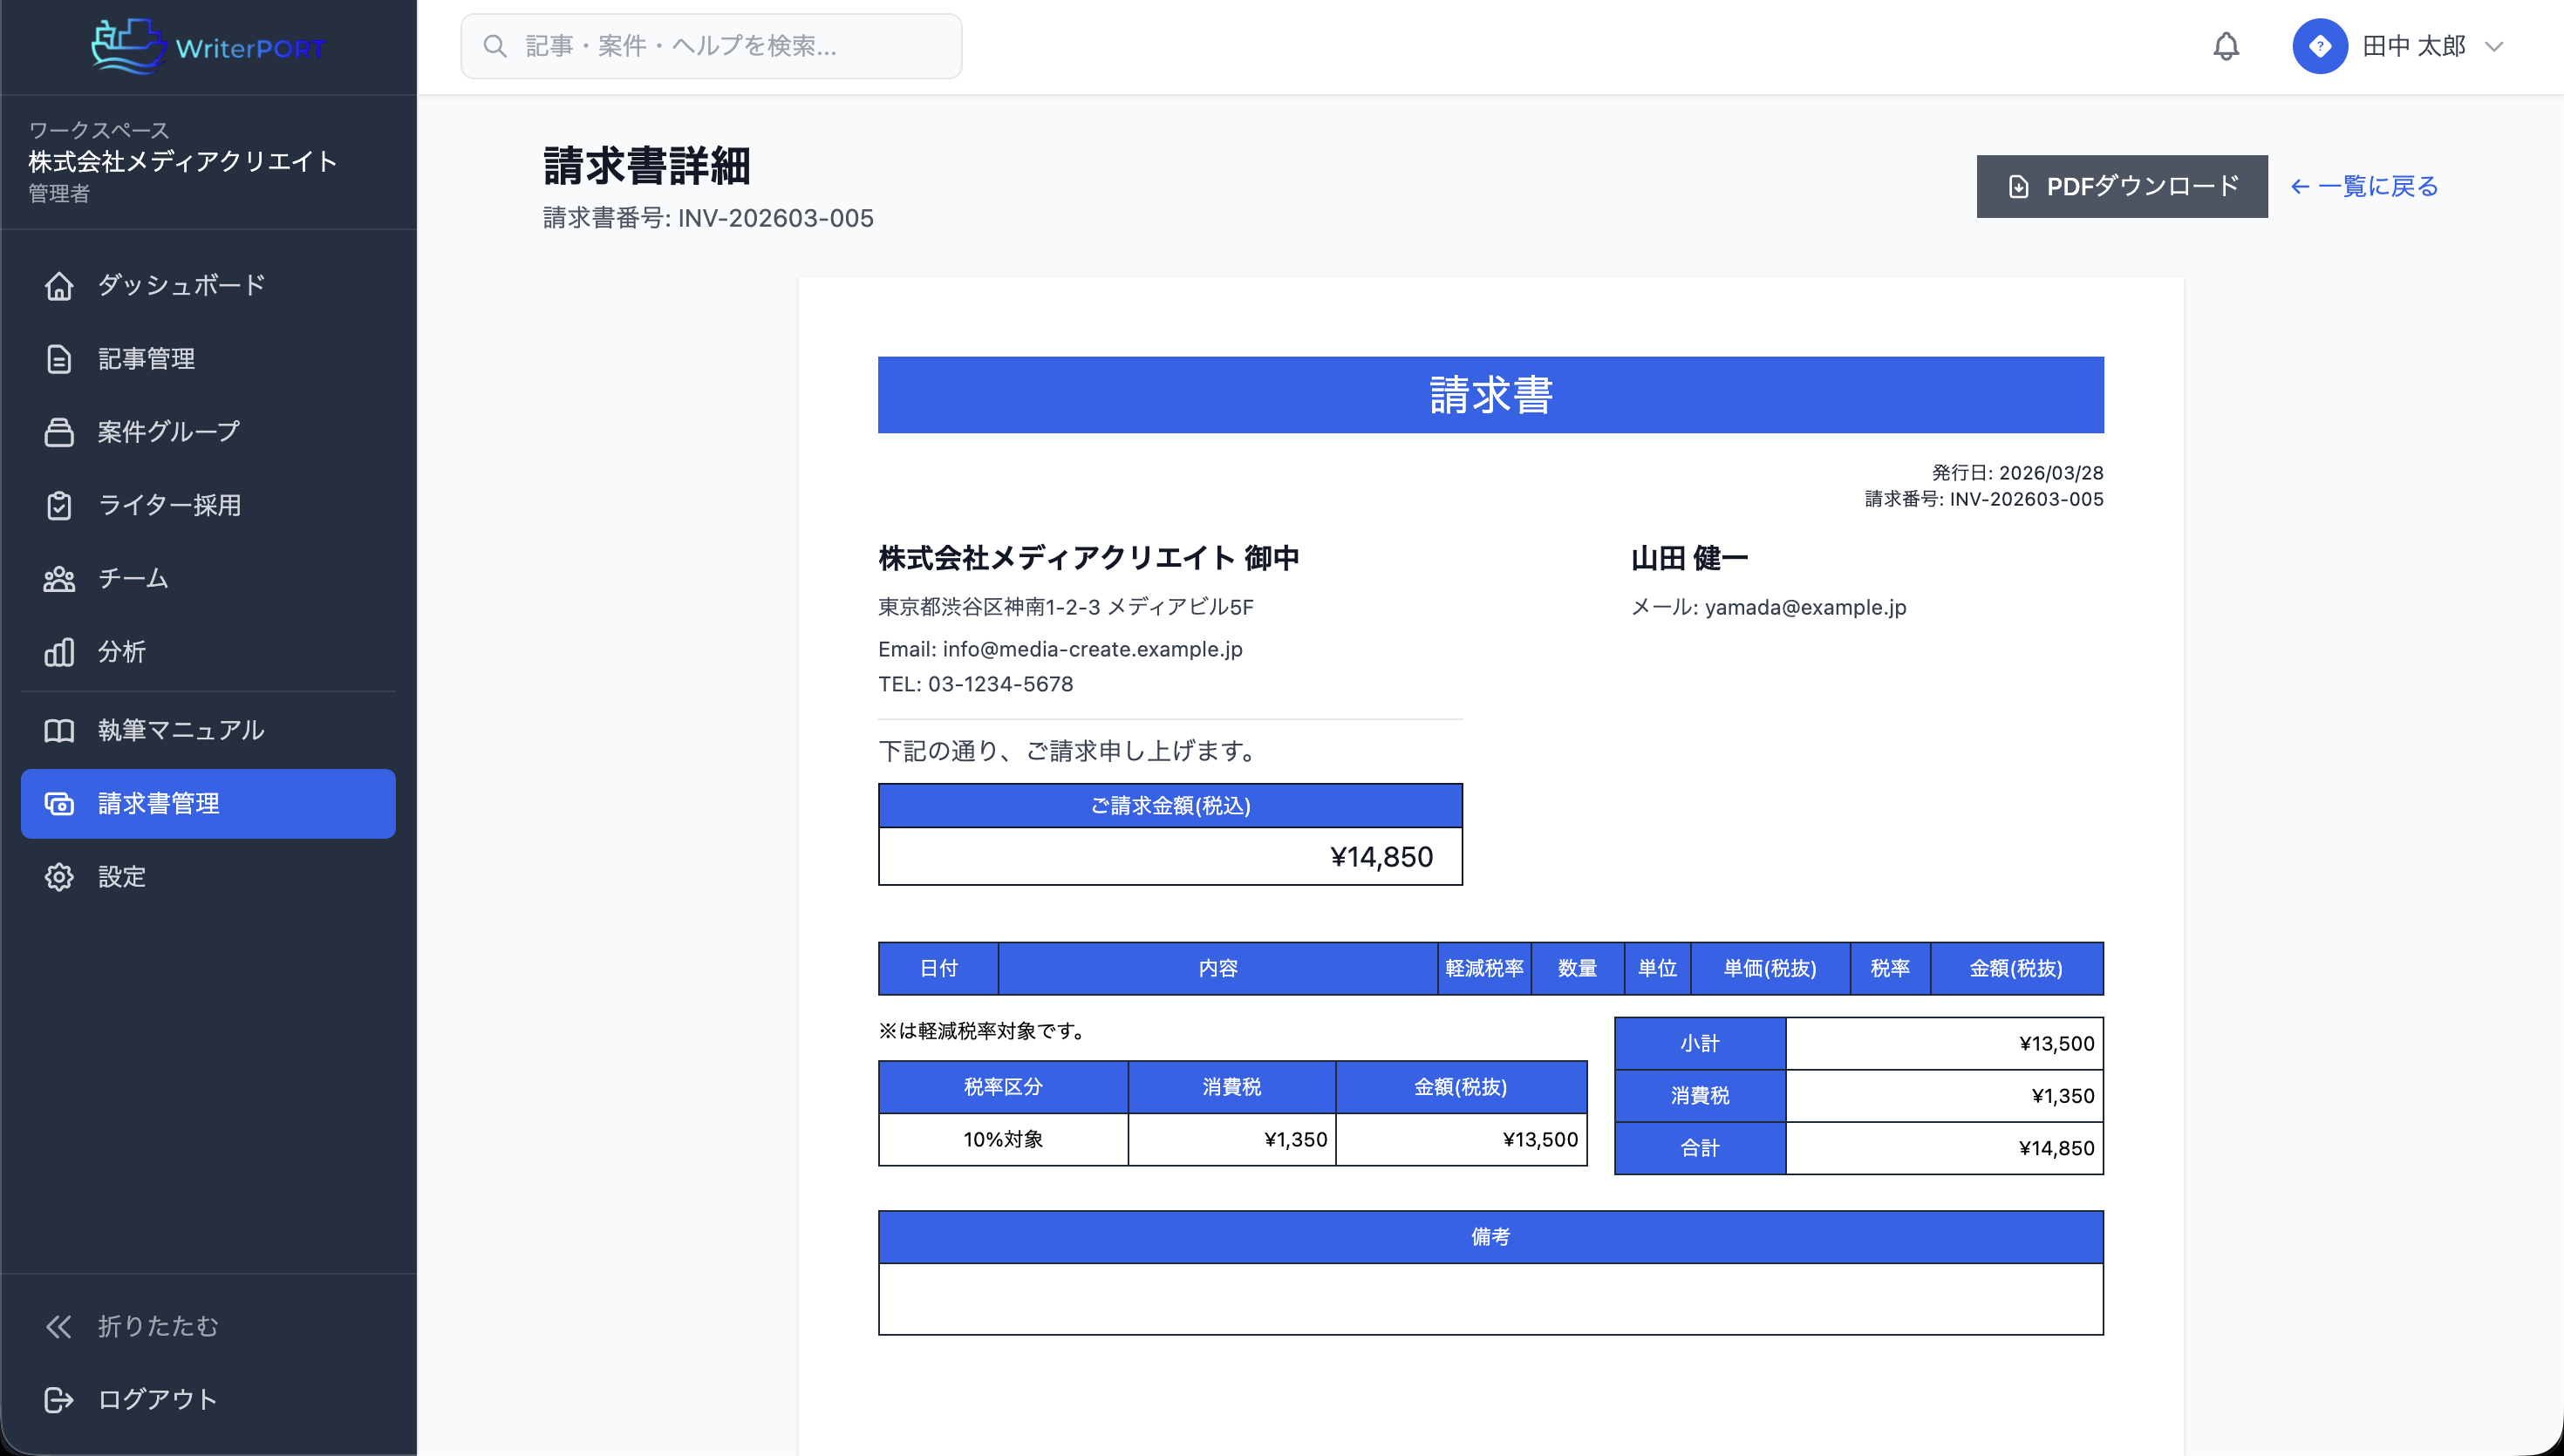This screenshot has height=1456, width=2564.
Task: Click the 小計 value ¥13,500
Action: [2056, 1043]
